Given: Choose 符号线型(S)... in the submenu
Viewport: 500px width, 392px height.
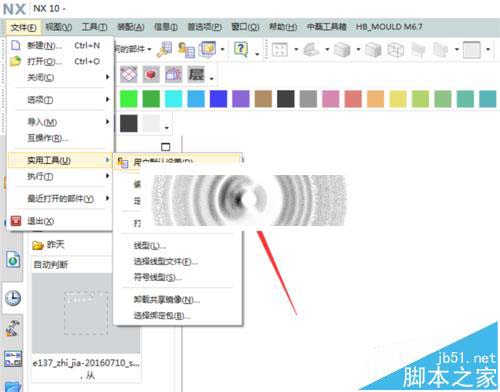Looking at the screenshot, I should click(x=178, y=277).
